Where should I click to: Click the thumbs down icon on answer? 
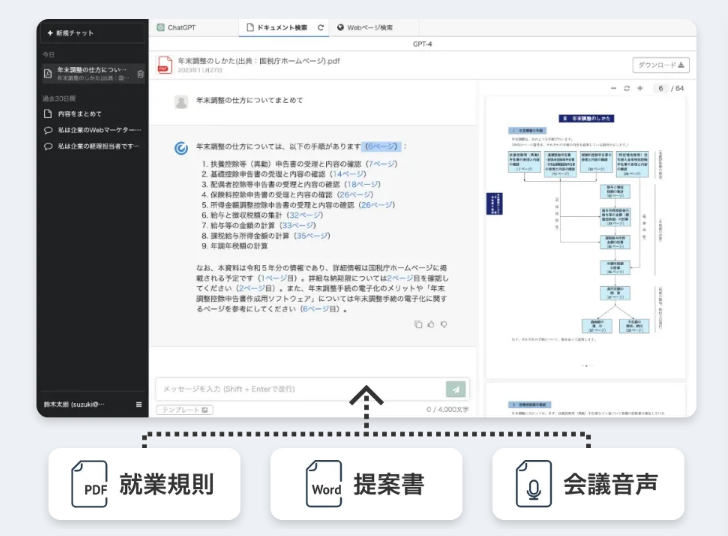point(444,324)
